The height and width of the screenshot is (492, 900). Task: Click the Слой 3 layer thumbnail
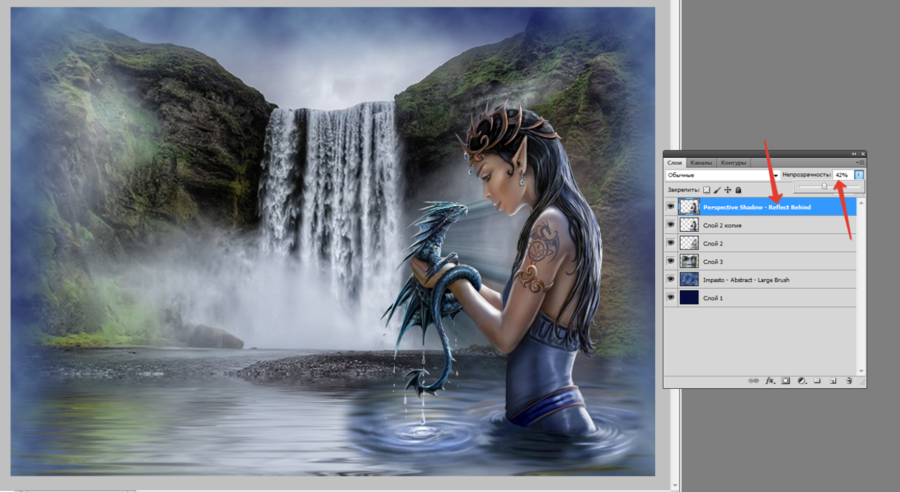(689, 261)
